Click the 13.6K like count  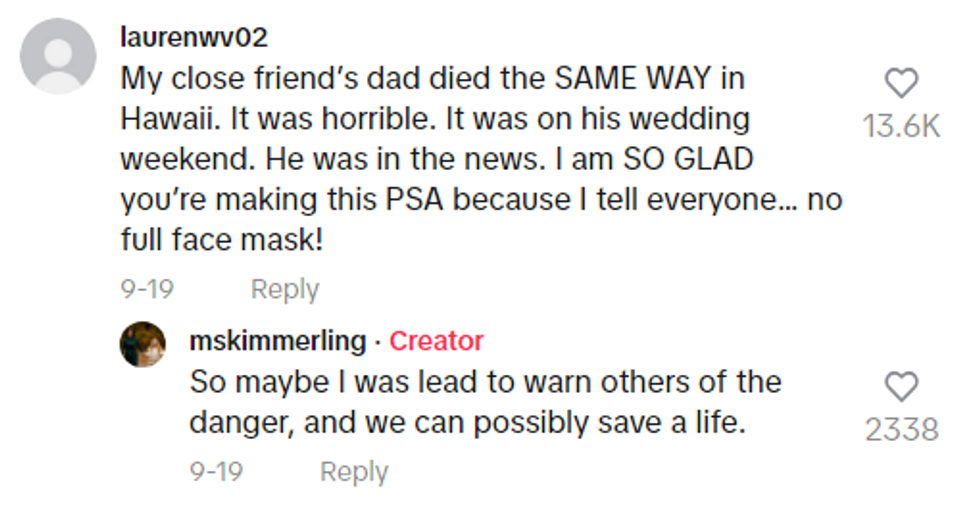[x=902, y=127]
